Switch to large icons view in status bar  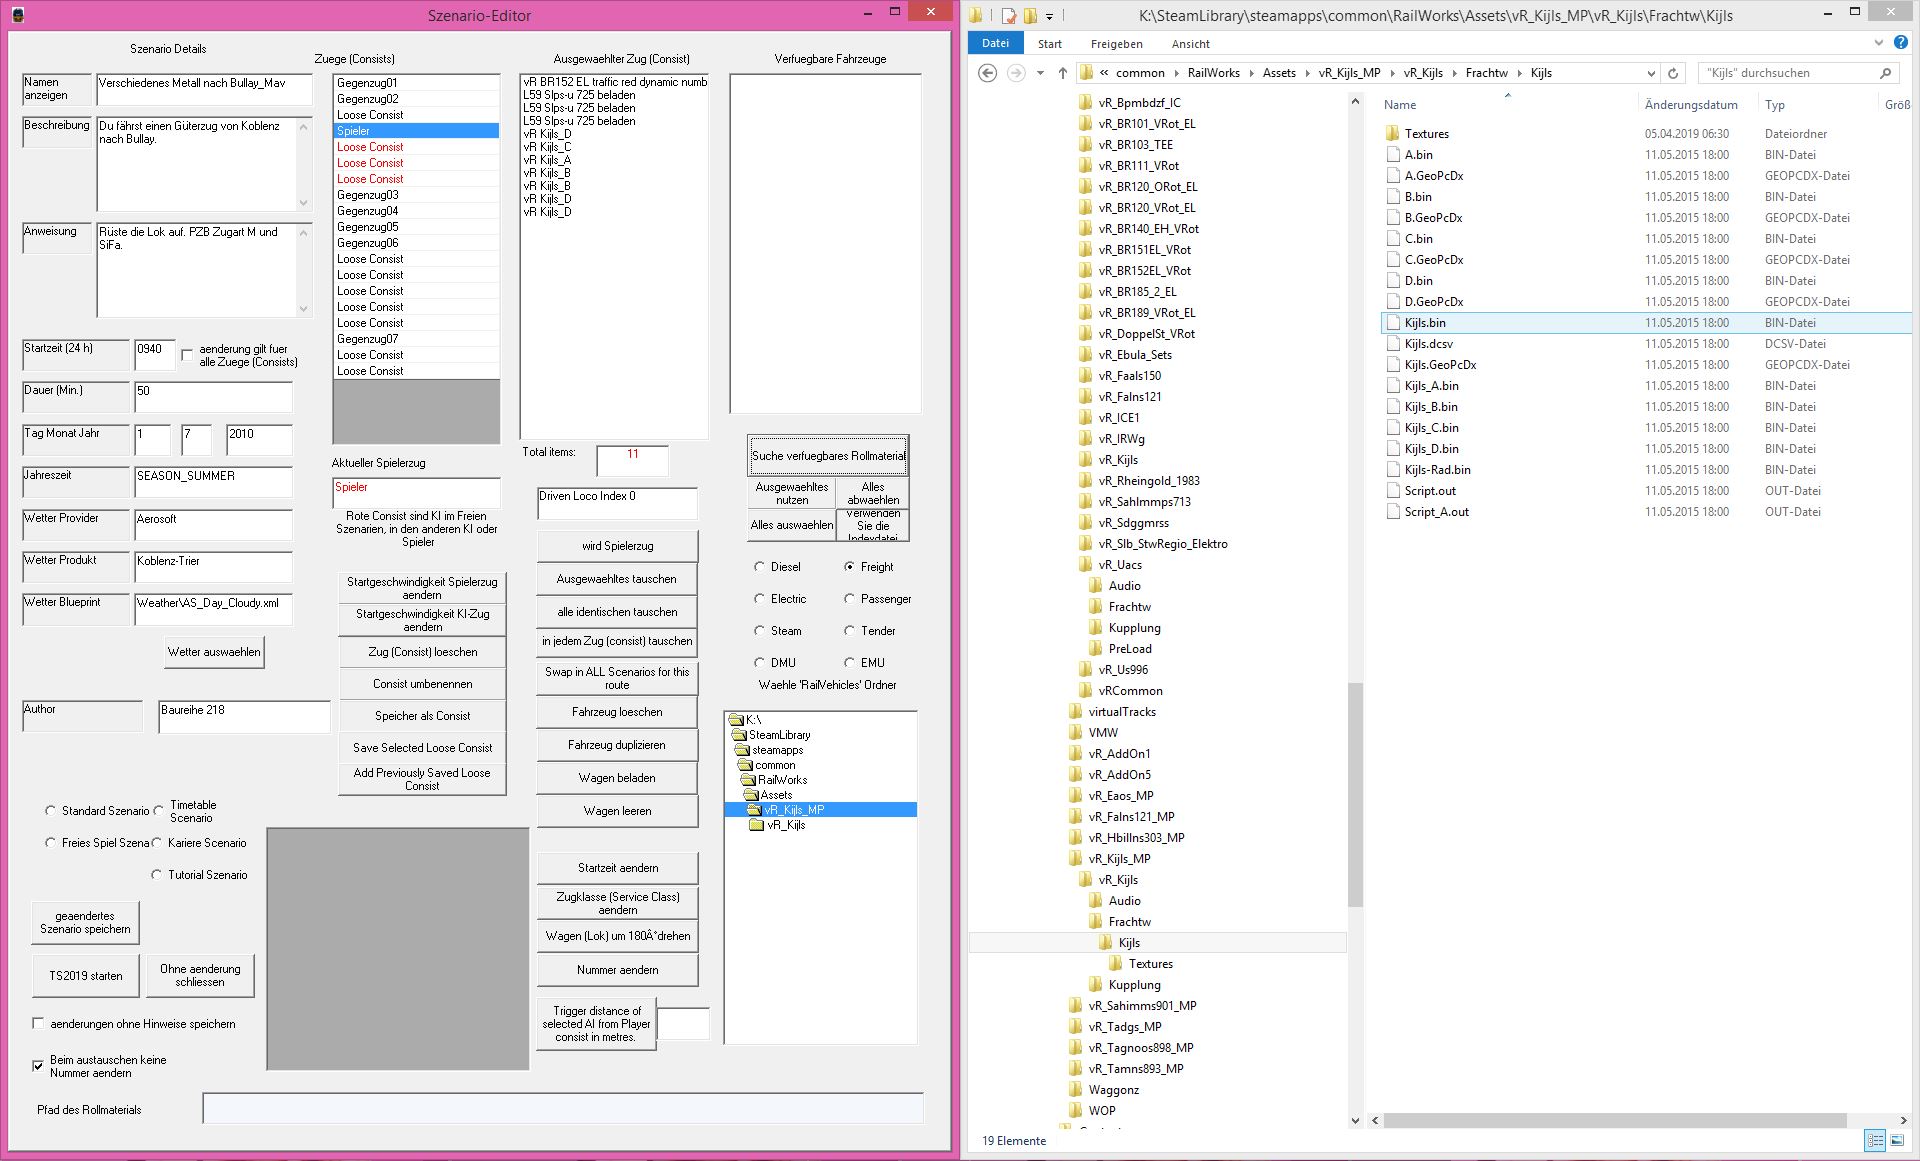(x=1897, y=1140)
